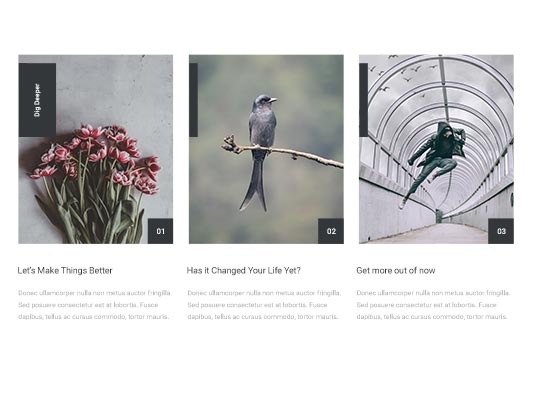The image size is (533, 400).
Task: Select the paragraph under Get more out of now
Action: (433, 305)
